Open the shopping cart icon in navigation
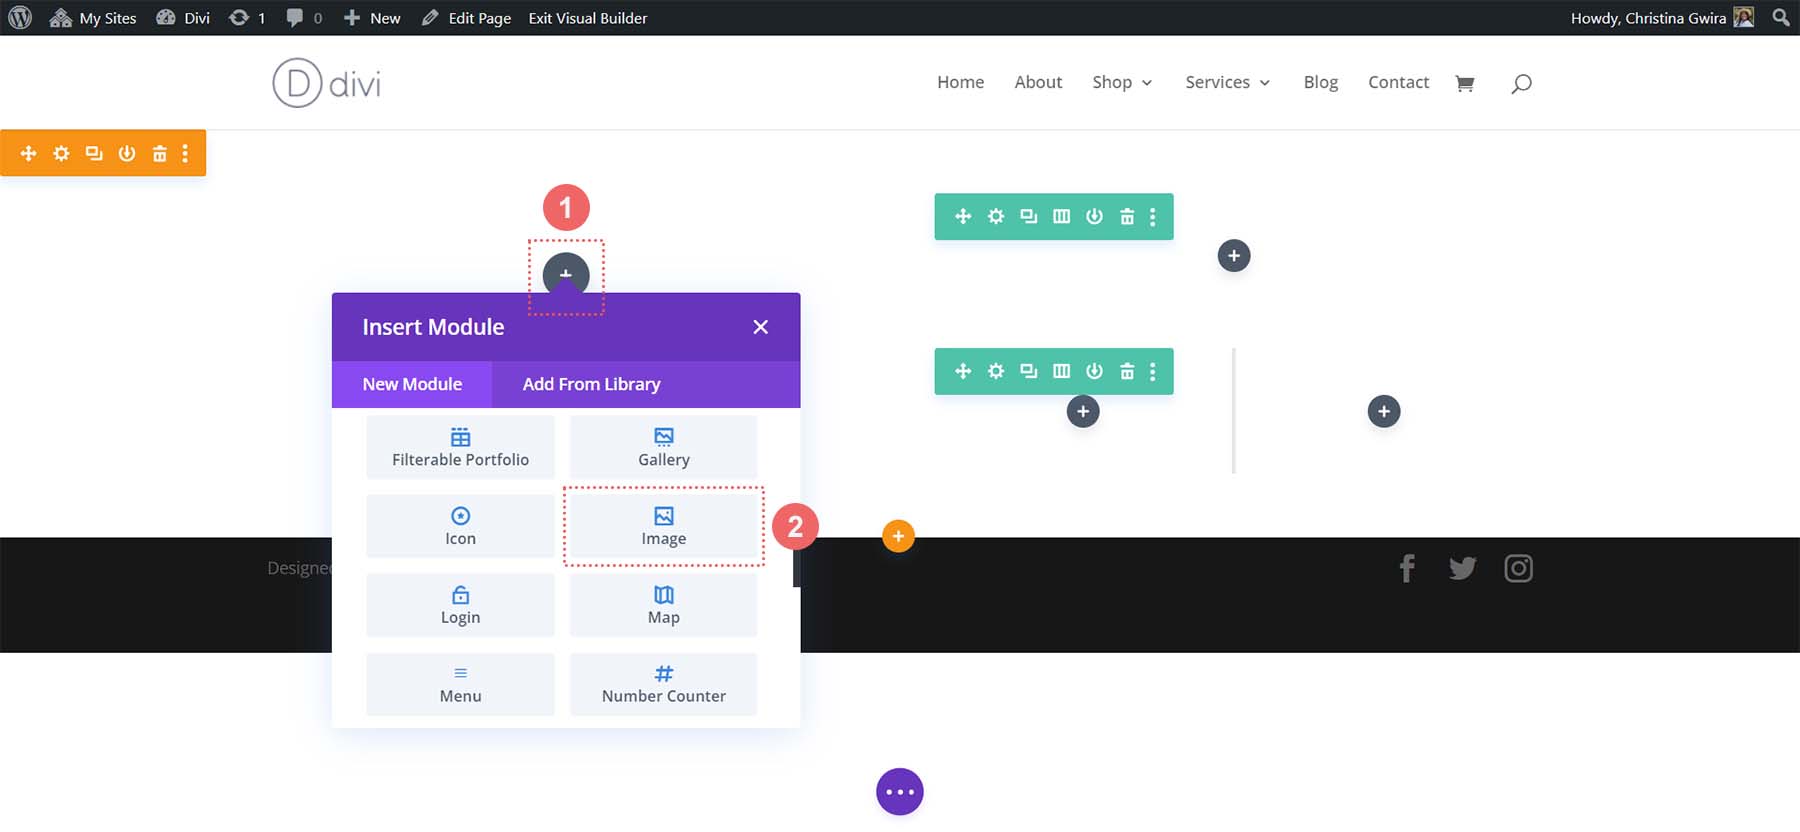1800x832 pixels. 1465,83
